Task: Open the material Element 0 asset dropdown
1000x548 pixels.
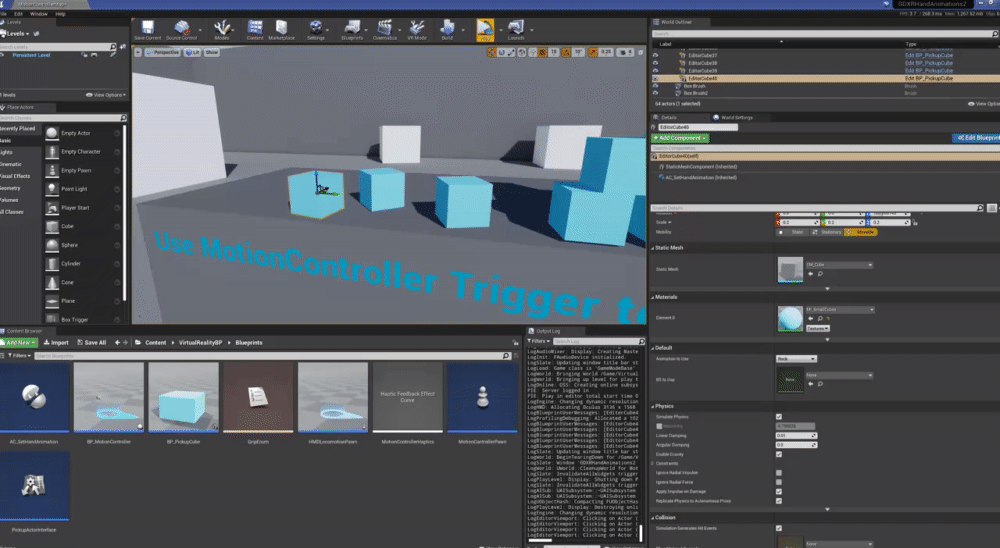Action: [x=840, y=309]
